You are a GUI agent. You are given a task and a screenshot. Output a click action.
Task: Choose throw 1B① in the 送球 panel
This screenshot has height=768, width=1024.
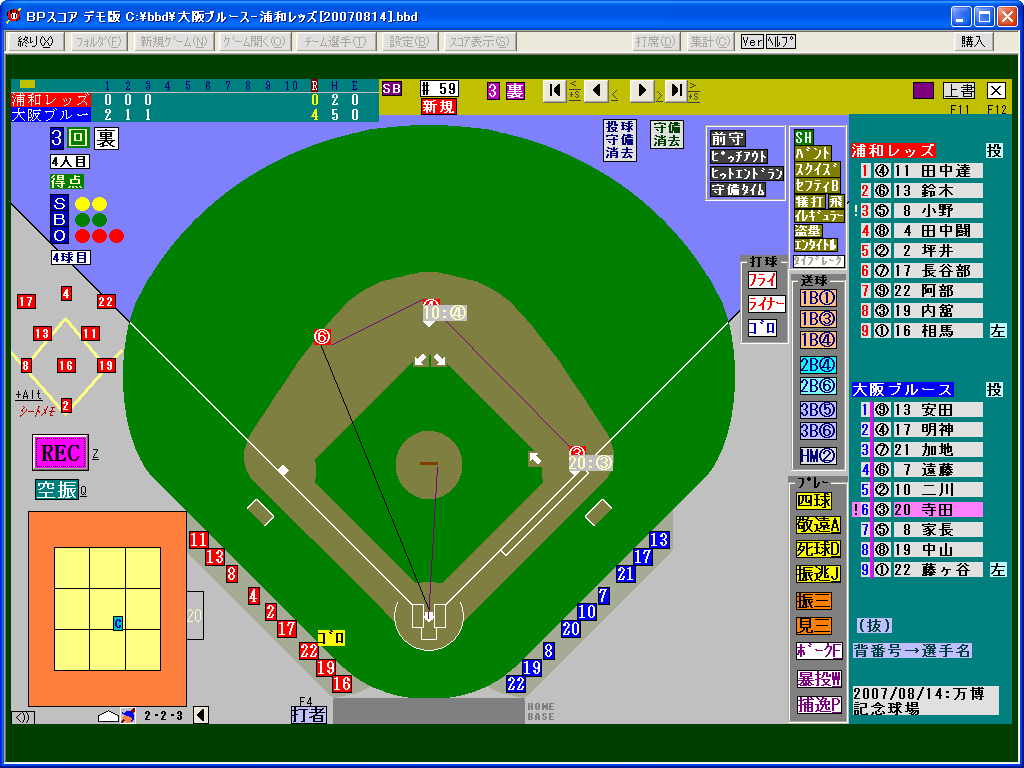pyautogui.click(x=818, y=298)
